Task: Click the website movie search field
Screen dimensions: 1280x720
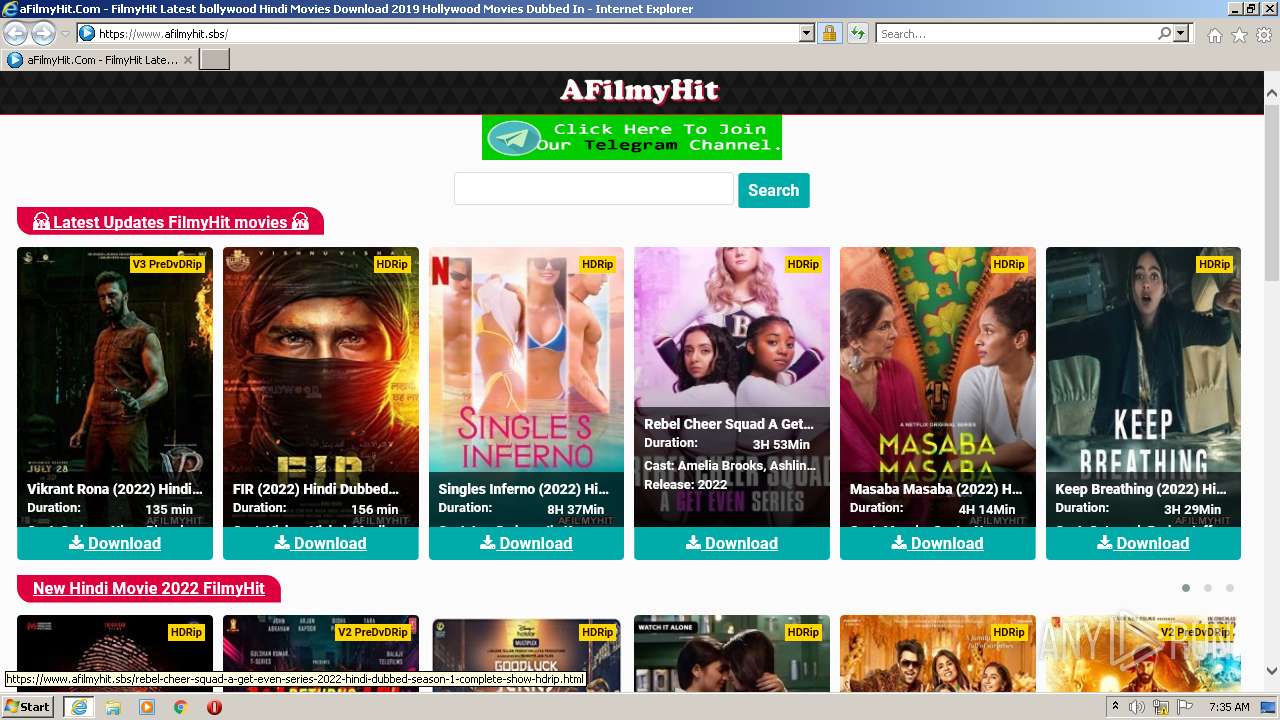Action: point(594,189)
